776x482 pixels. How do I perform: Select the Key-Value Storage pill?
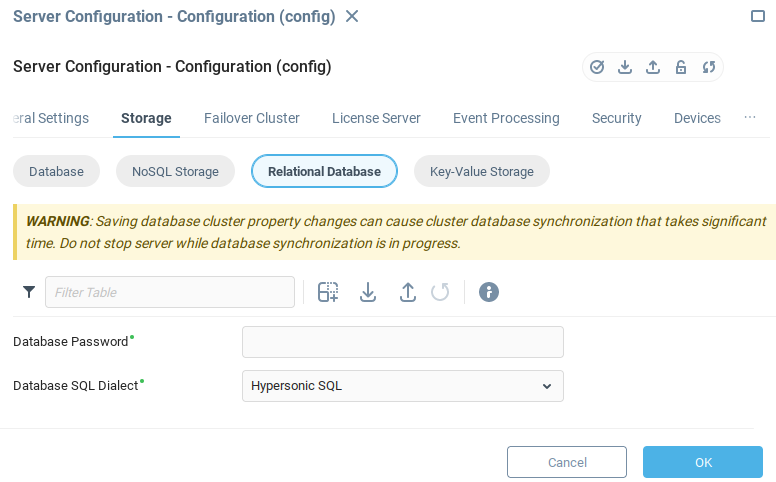(482, 171)
